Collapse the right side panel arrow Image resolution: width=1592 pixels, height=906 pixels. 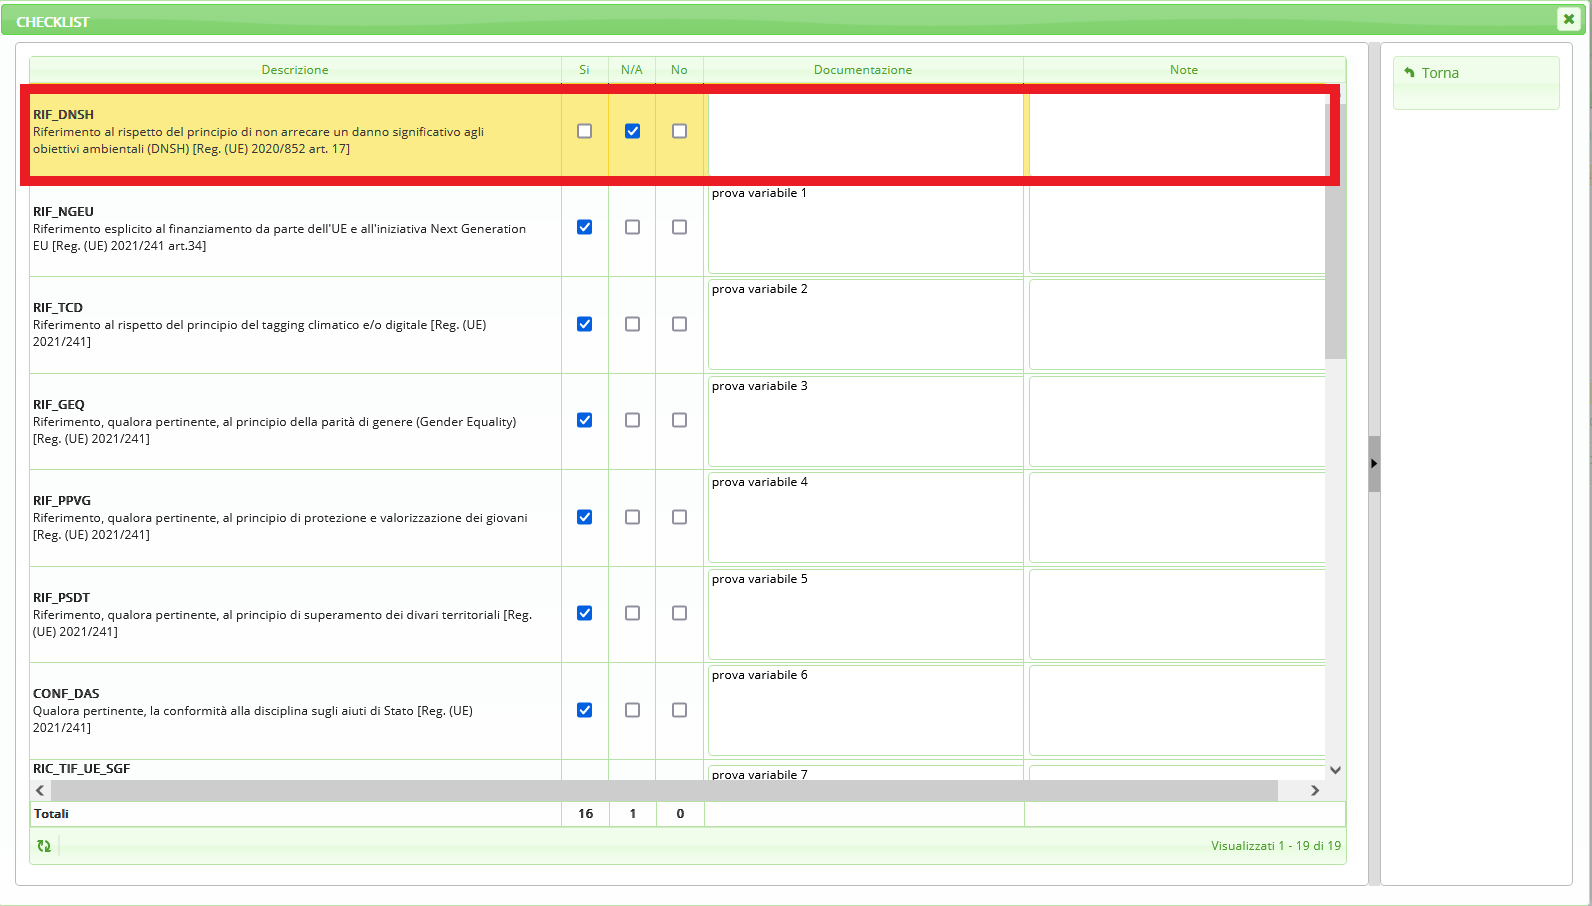[1374, 464]
